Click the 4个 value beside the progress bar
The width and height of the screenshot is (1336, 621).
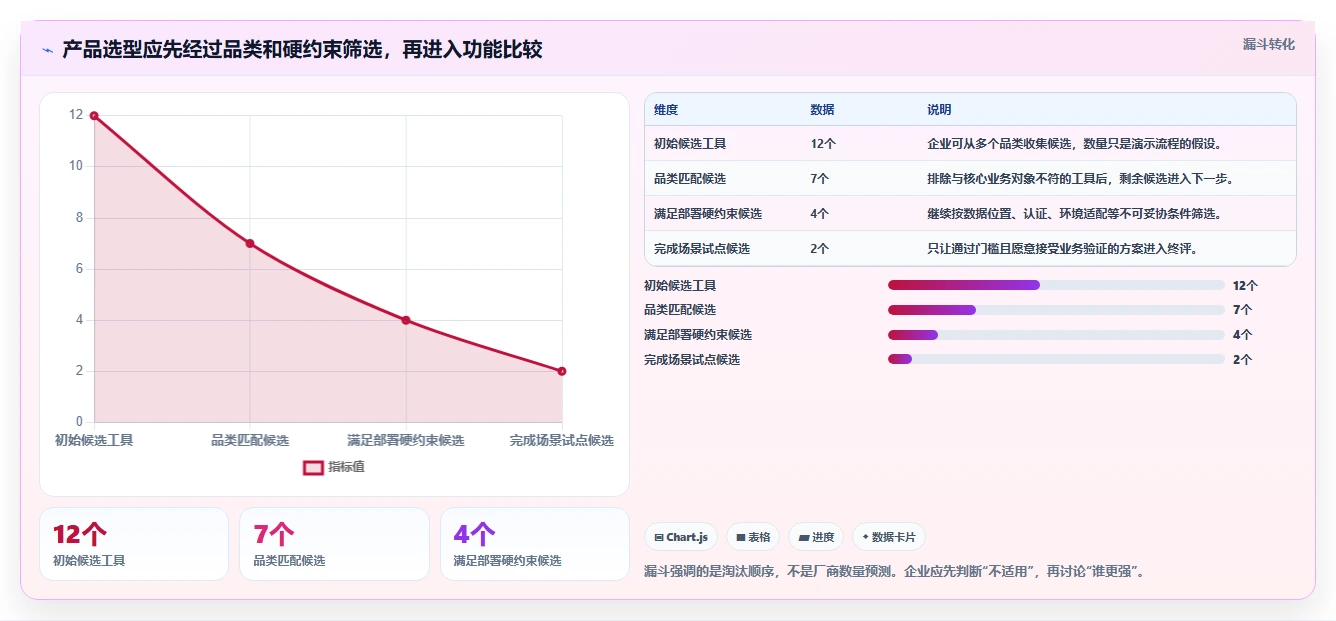(x=1242, y=335)
